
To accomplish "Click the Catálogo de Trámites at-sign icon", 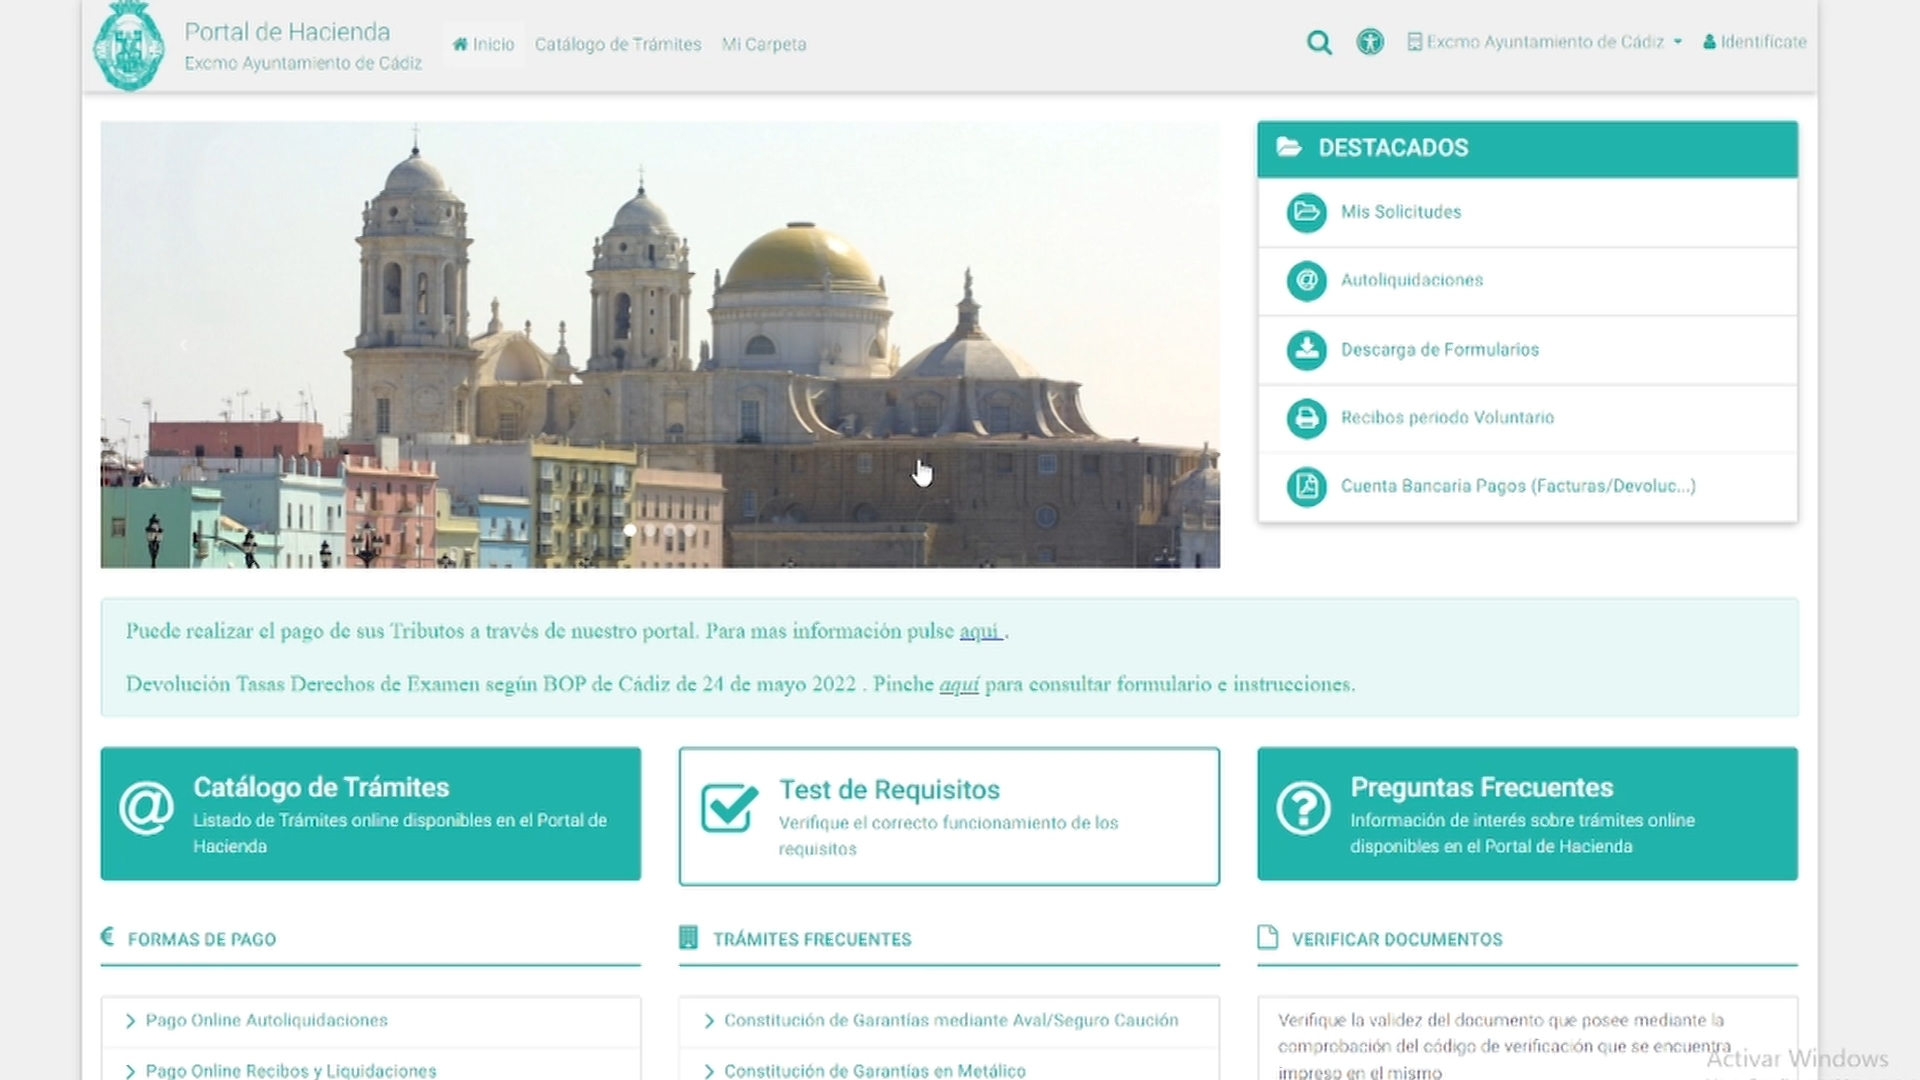I will [146, 808].
